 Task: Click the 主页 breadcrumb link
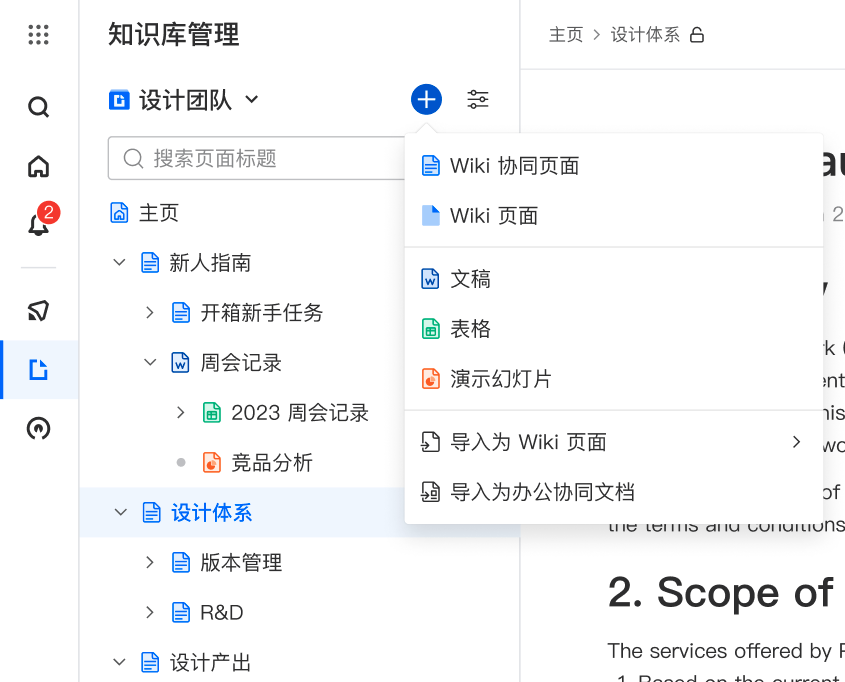(566, 35)
